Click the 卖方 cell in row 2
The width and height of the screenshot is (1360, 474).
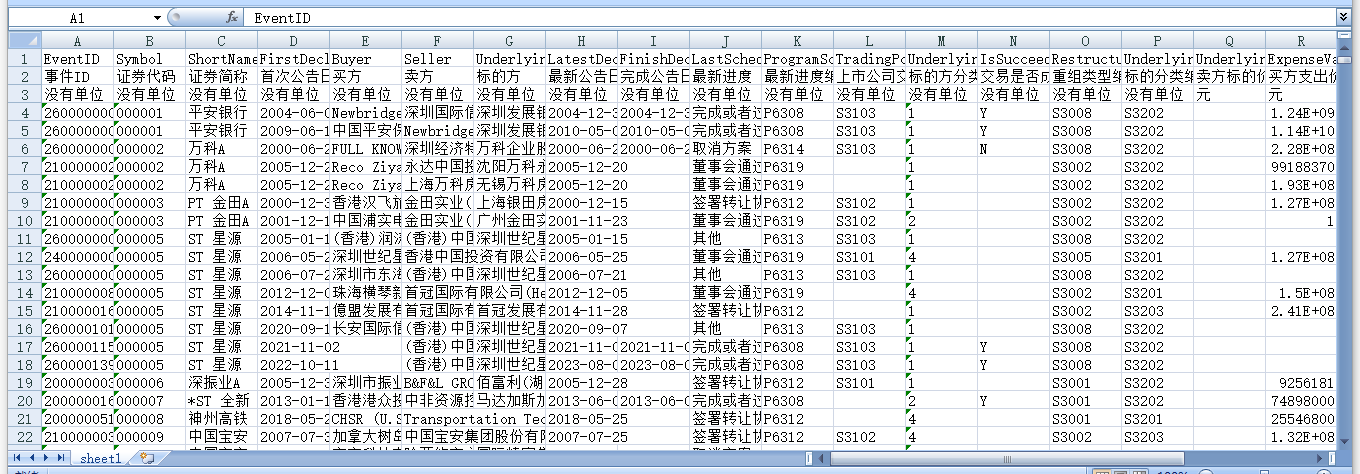coord(437,77)
